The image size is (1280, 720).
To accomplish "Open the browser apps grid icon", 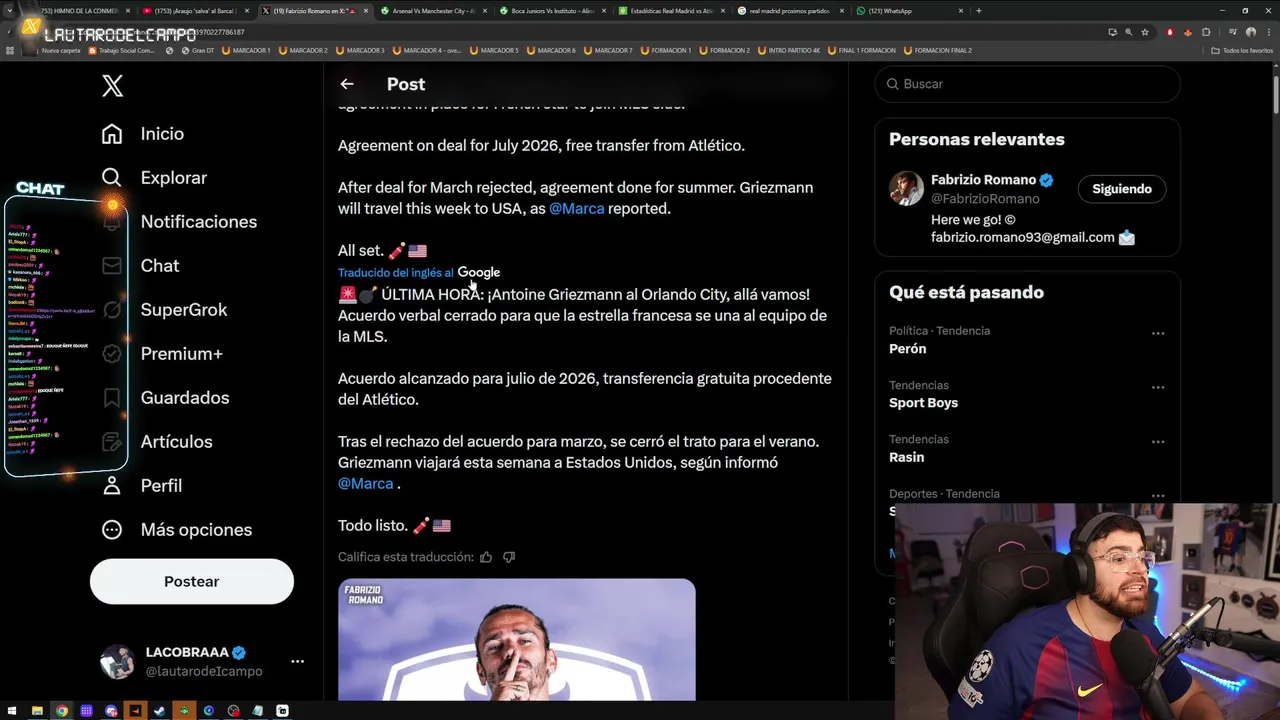I will (11, 50).
